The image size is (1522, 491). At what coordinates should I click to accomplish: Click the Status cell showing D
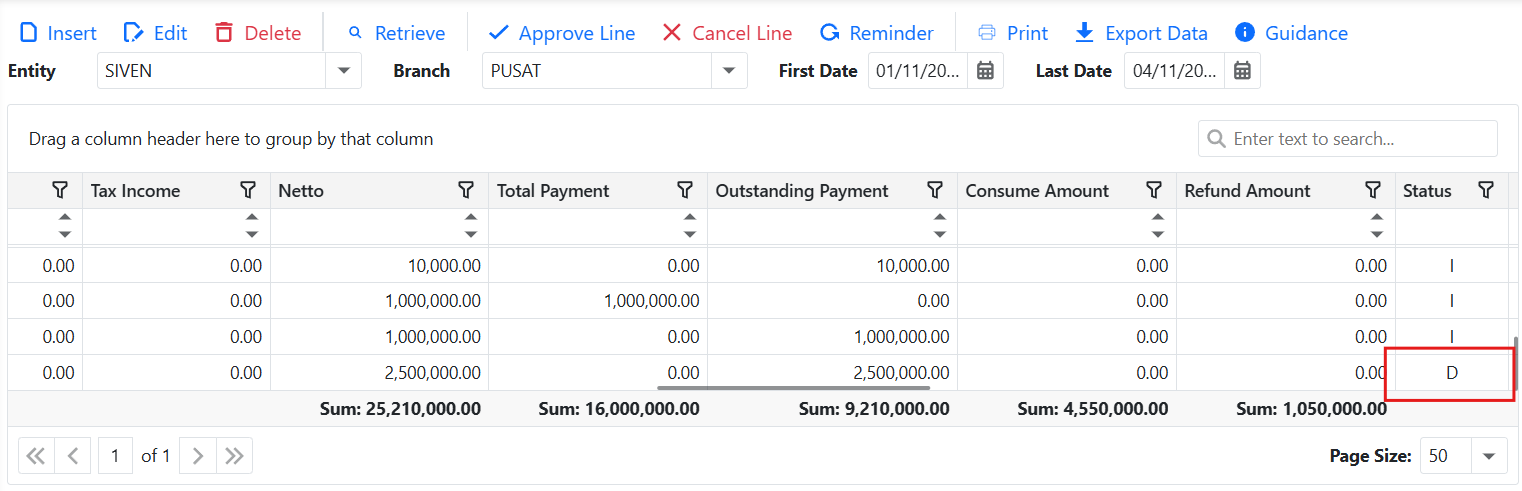tap(1451, 373)
